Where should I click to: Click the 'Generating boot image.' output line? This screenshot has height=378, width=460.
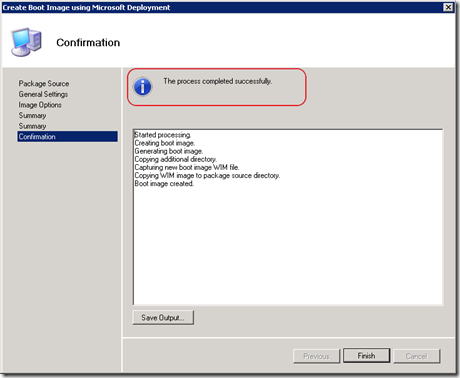click(x=168, y=151)
